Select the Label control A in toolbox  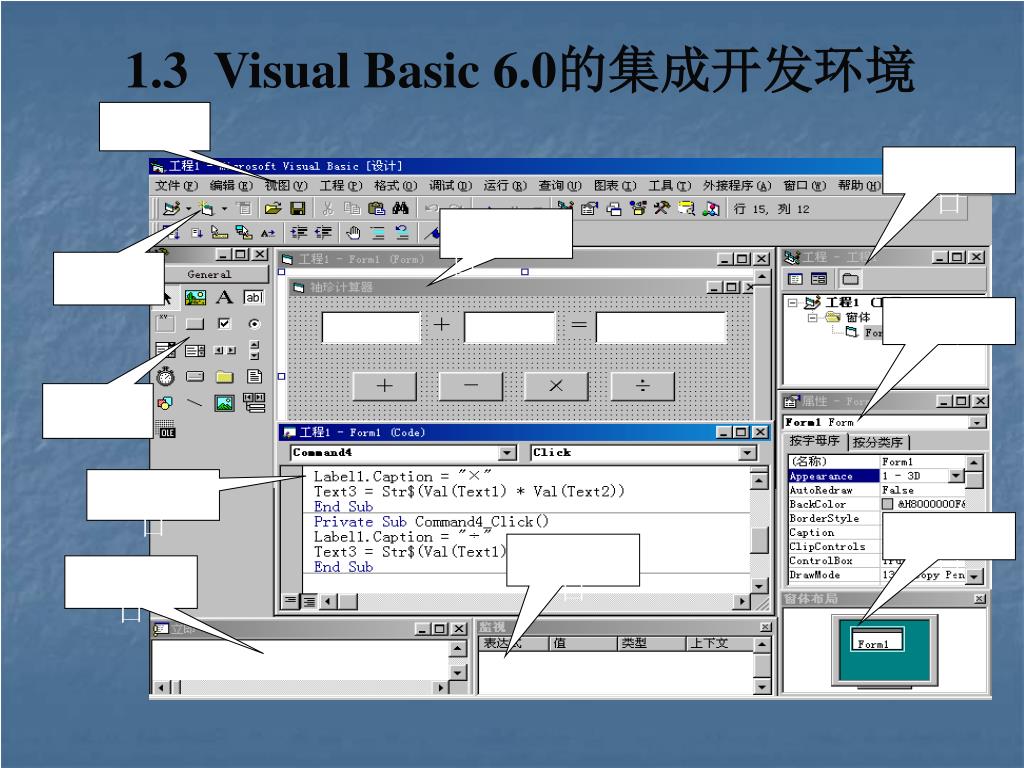tap(224, 298)
